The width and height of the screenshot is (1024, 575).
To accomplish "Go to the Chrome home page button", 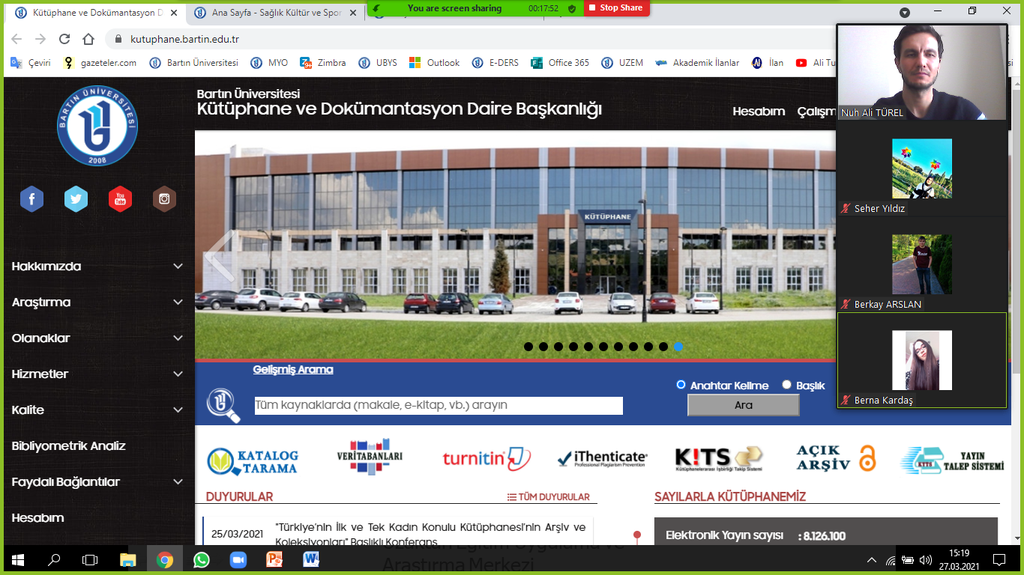I will [88, 39].
